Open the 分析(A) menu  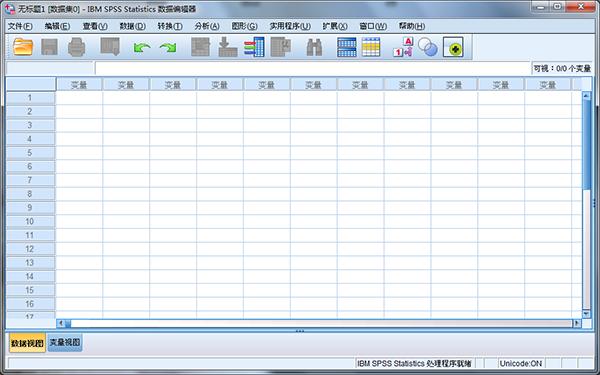tap(207, 26)
